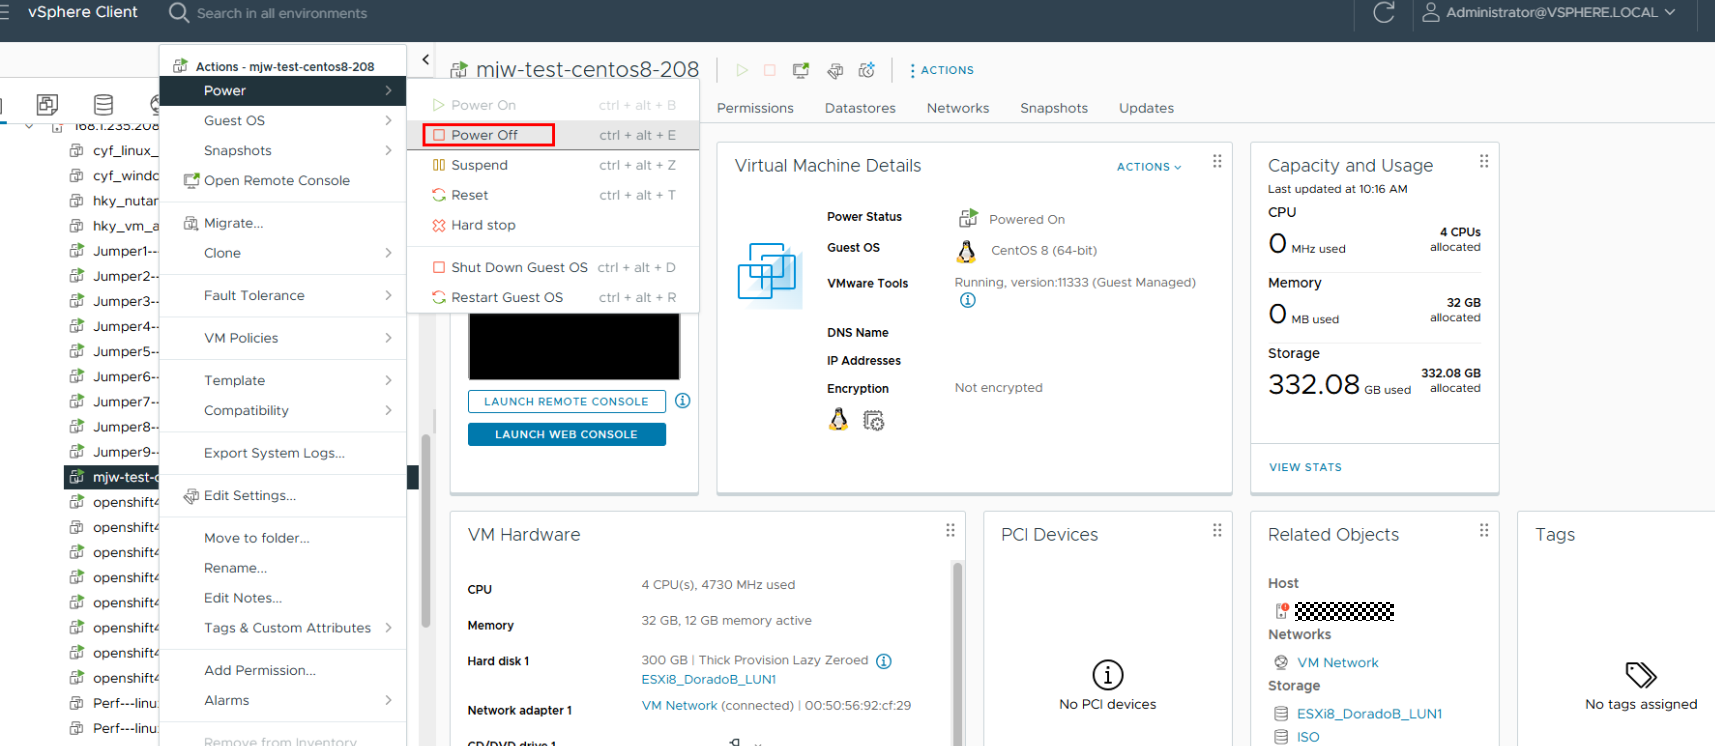This screenshot has width=1715, height=746.
Task: Select the Storage view icon in navigator
Action: click(103, 104)
